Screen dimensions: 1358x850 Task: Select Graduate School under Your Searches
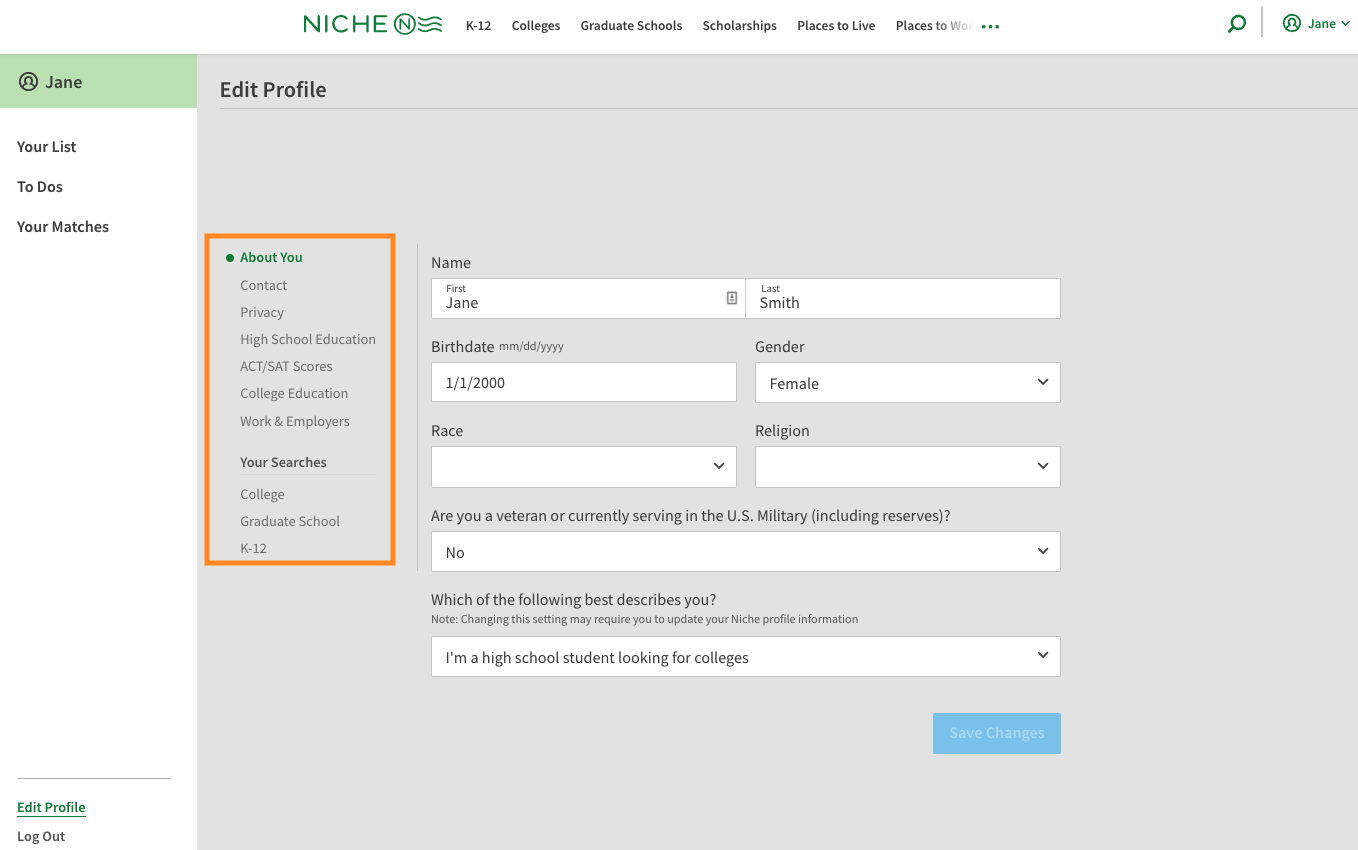click(290, 521)
